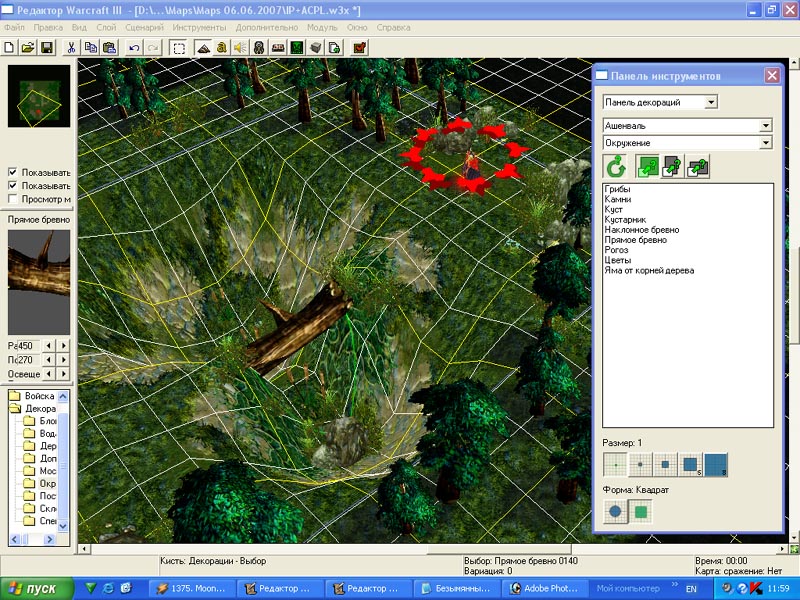Open the 'Слой' menu
The width and height of the screenshot is (800, 600).
tap(106, 28)
